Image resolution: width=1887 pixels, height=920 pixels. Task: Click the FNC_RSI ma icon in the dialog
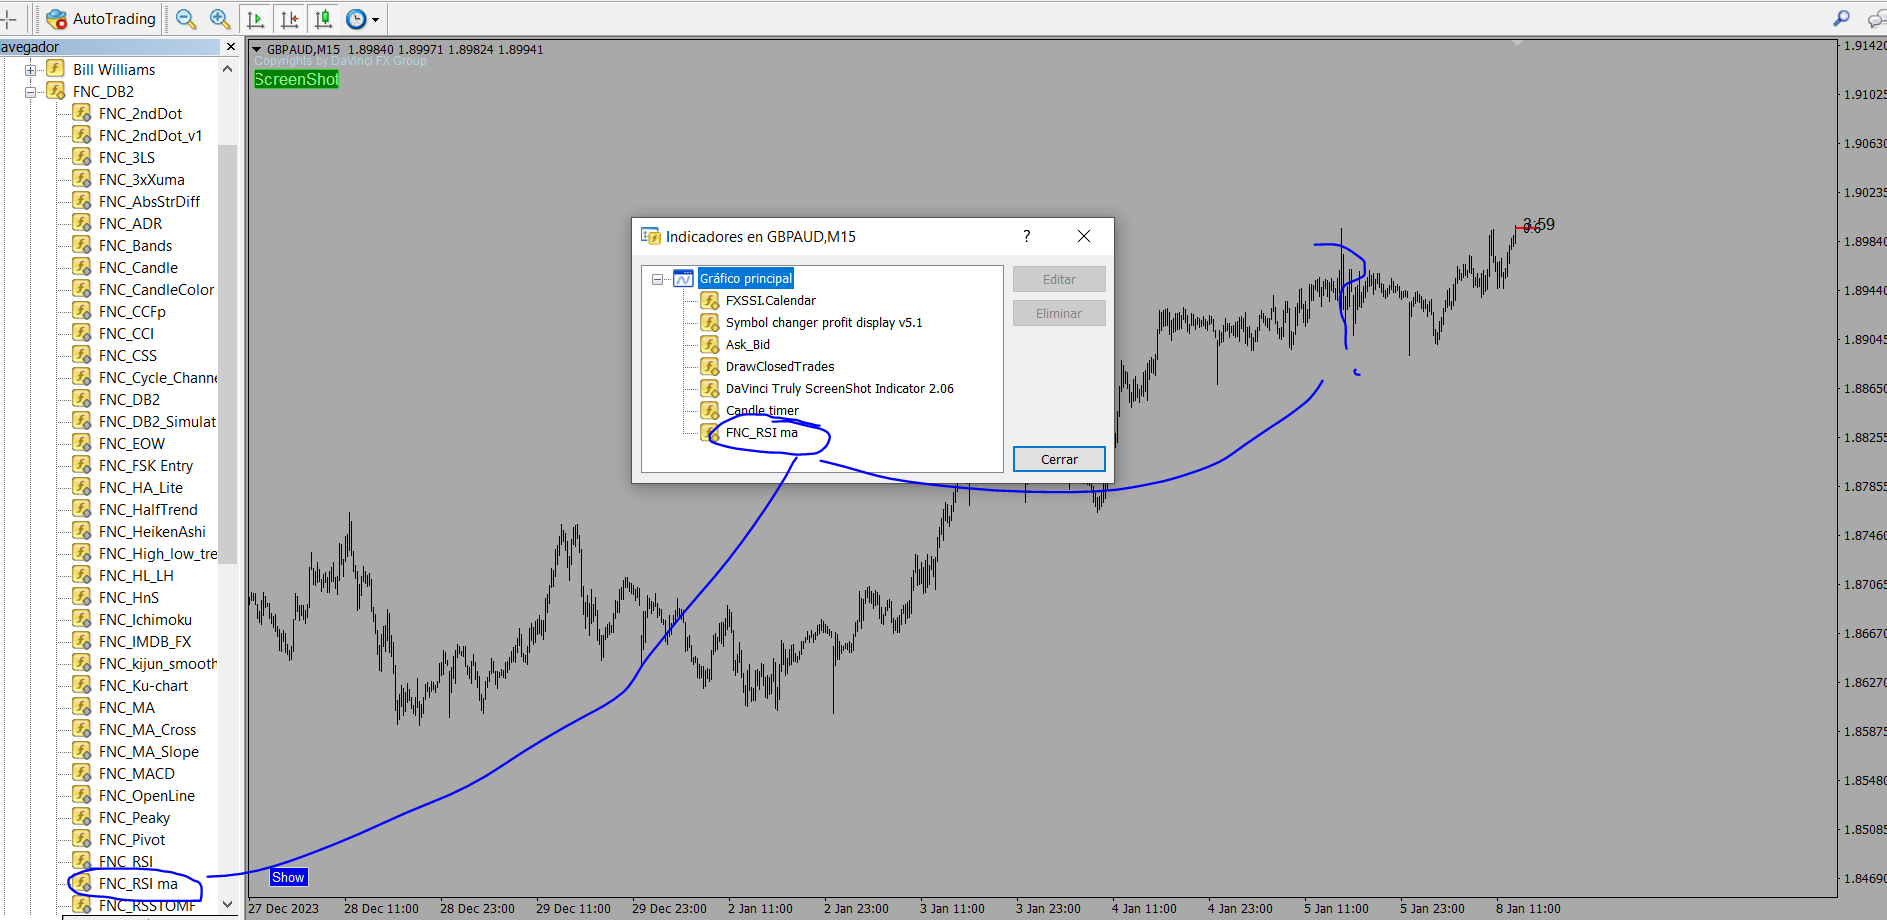[x=710, y=433]
